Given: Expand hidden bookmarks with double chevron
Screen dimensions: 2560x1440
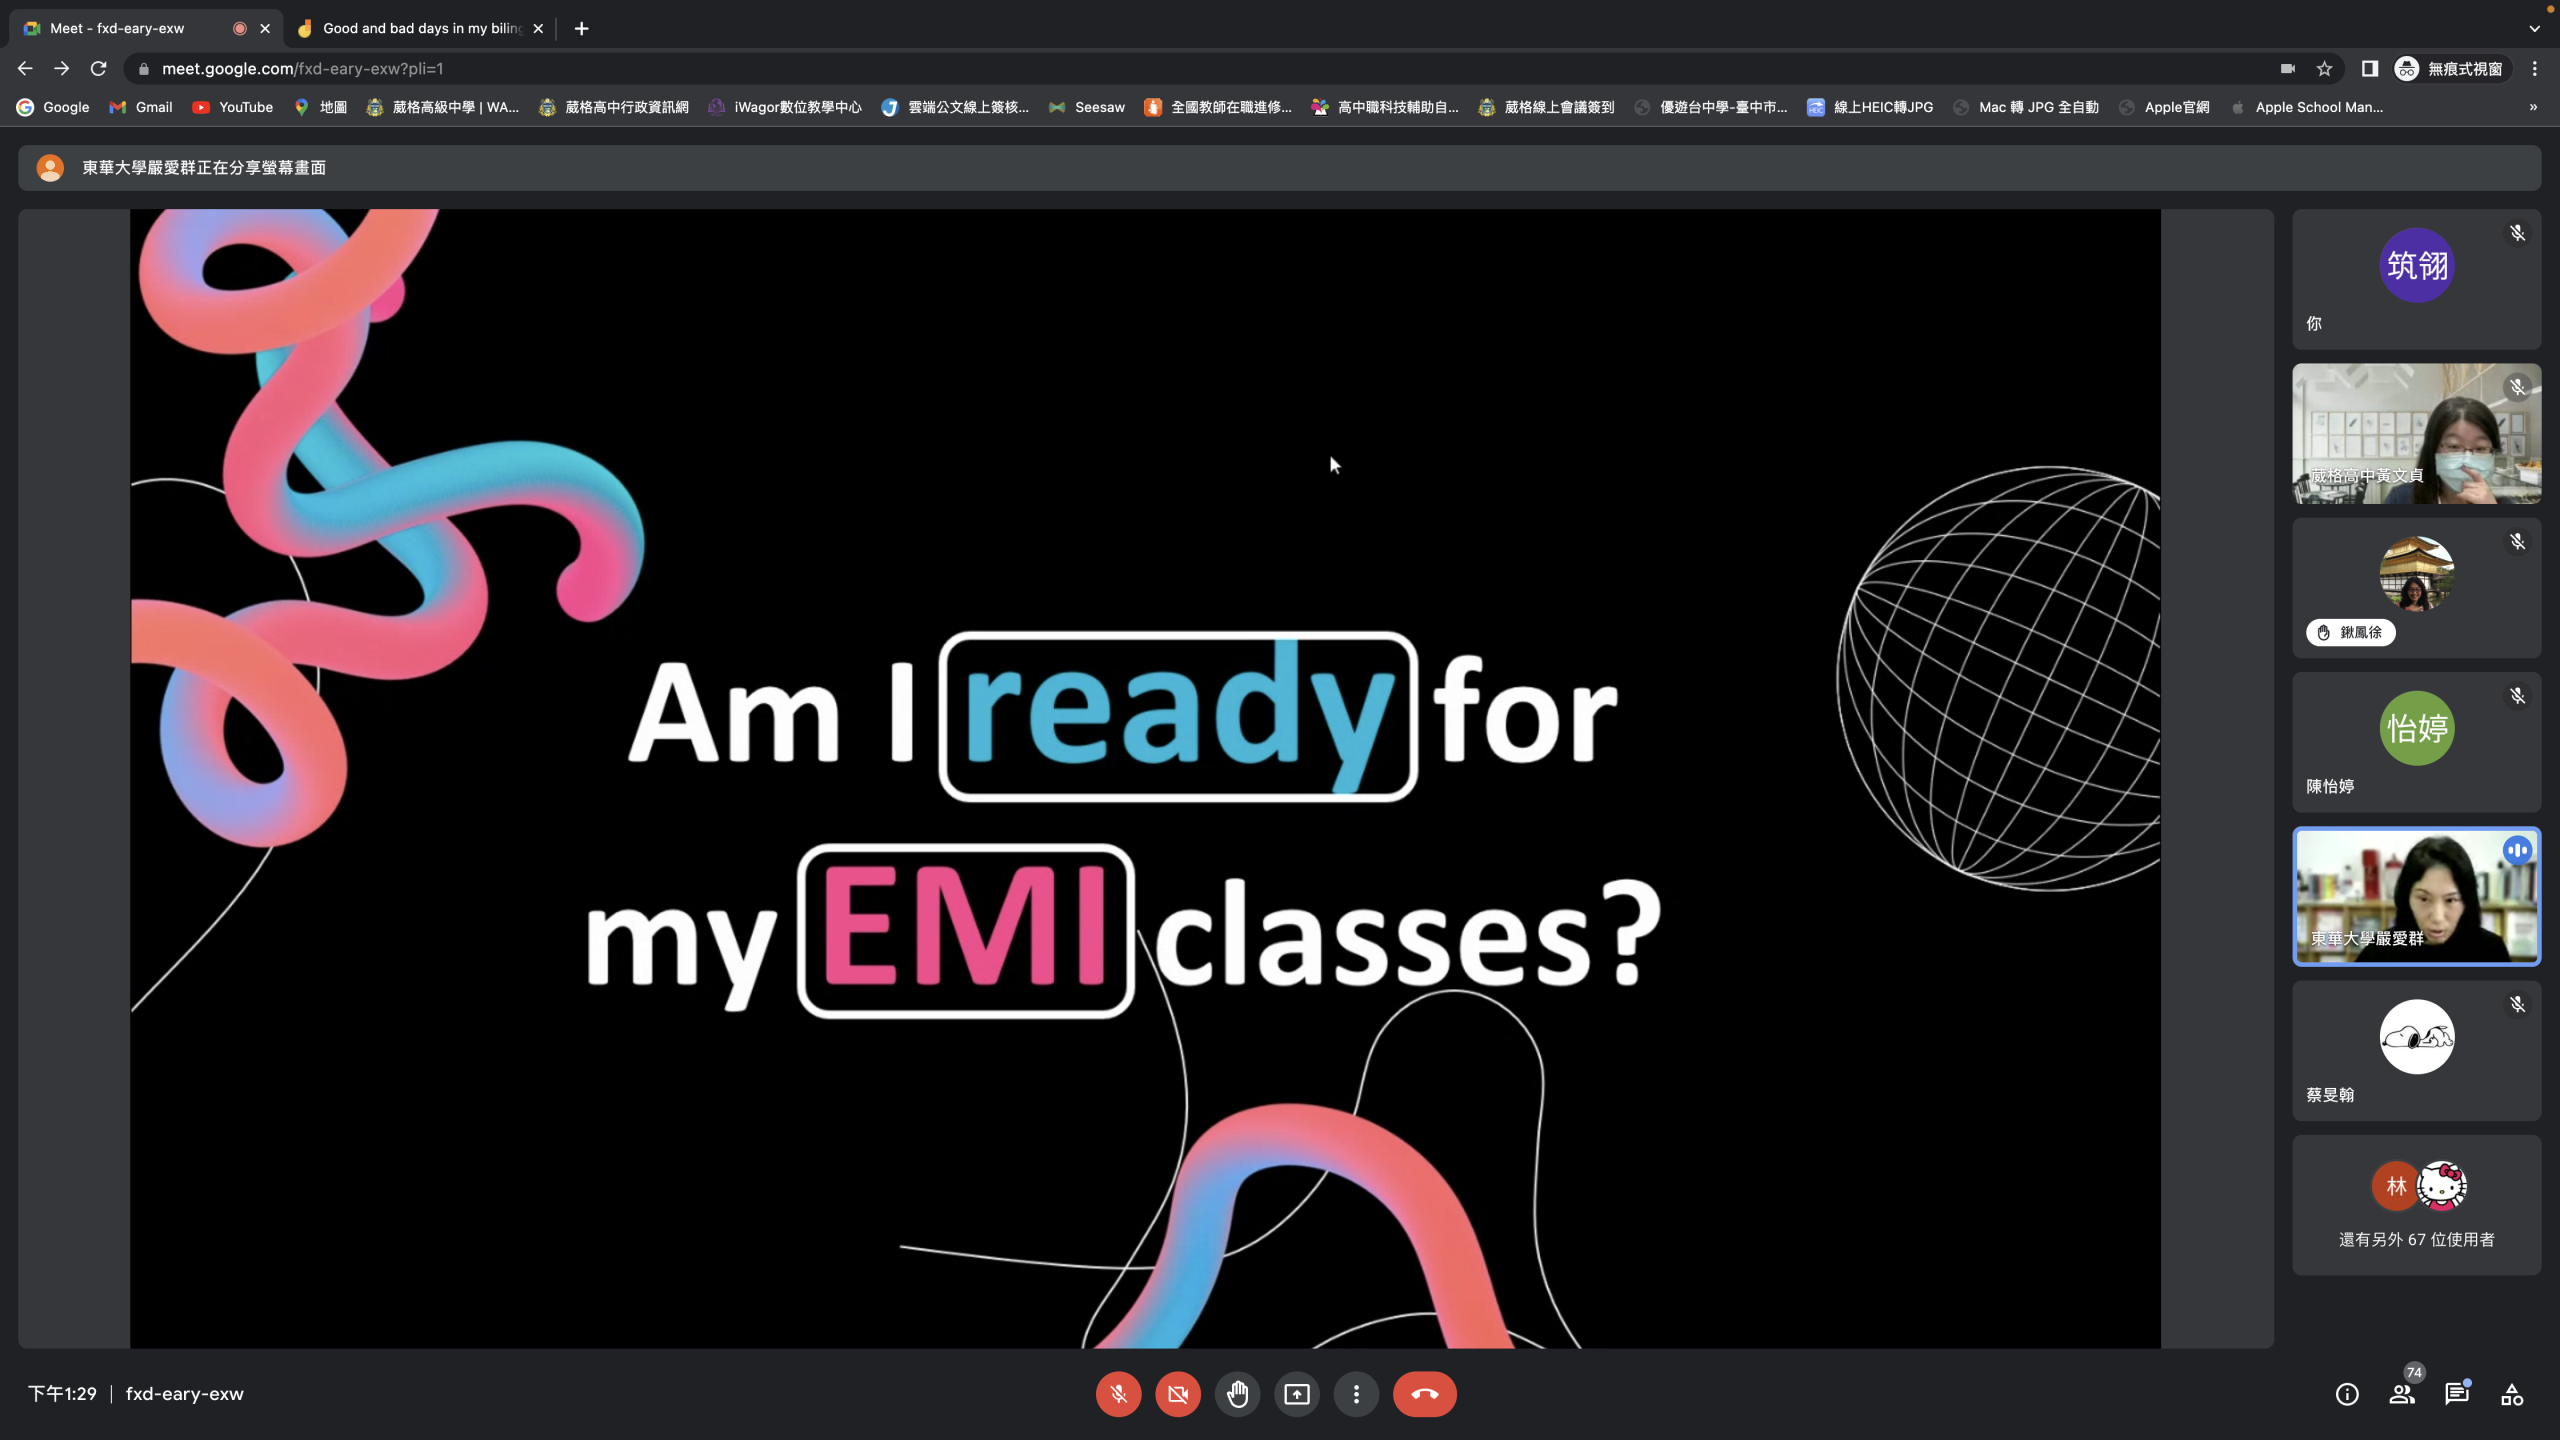Looking at the screenshot, I should (2533, 107).
